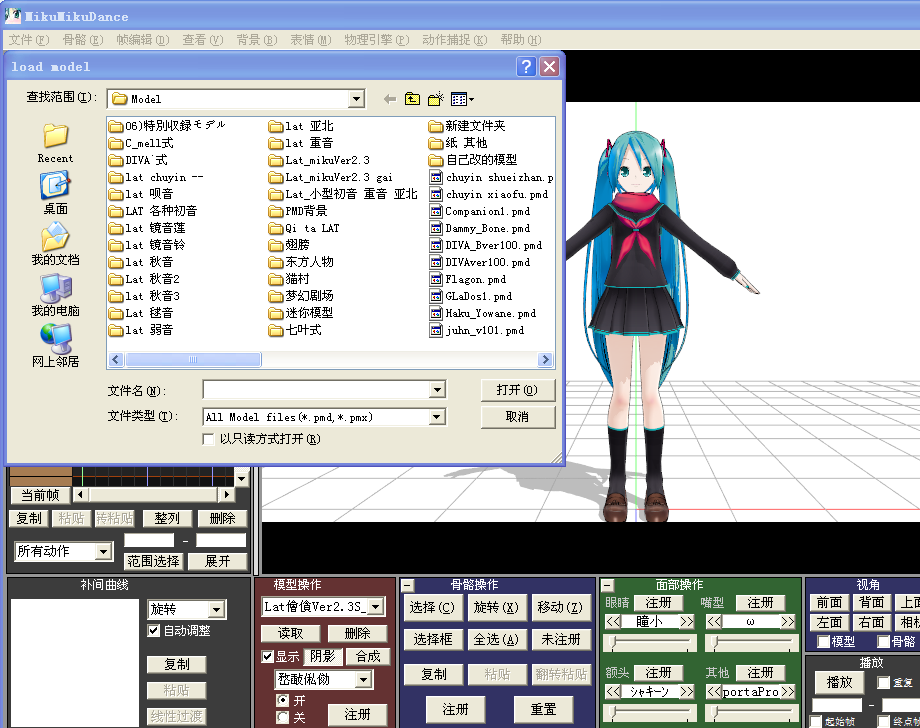The width and height of the screenshot is (920, 728).
Task: Click the 打开 button
Action: pyautogui.click(x=518, y=390)
